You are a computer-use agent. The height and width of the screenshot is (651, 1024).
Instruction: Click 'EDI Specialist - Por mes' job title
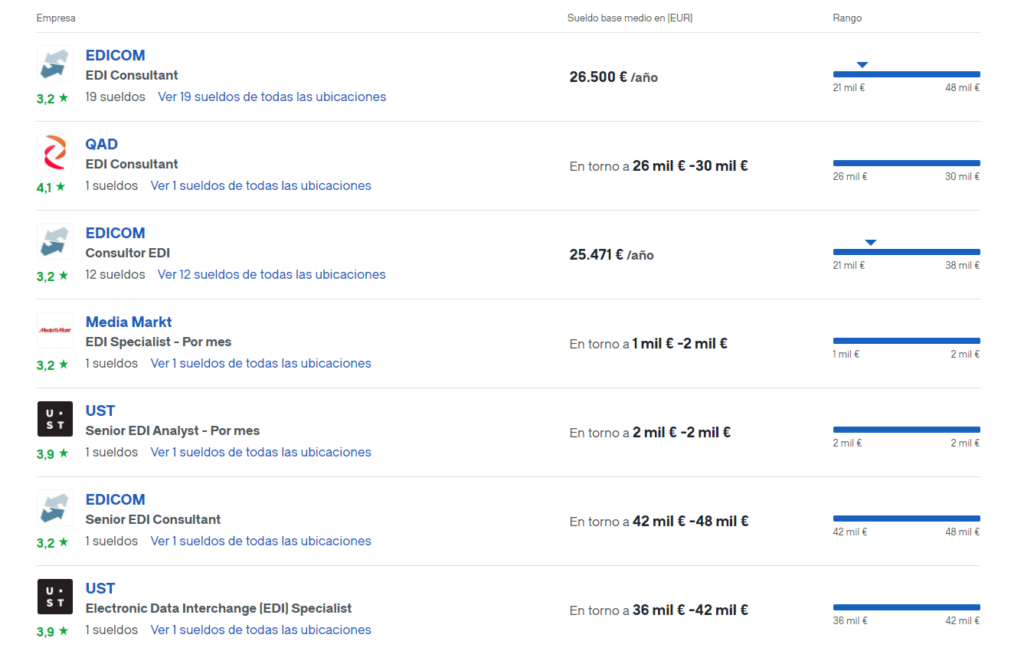[x=158, y=341]
